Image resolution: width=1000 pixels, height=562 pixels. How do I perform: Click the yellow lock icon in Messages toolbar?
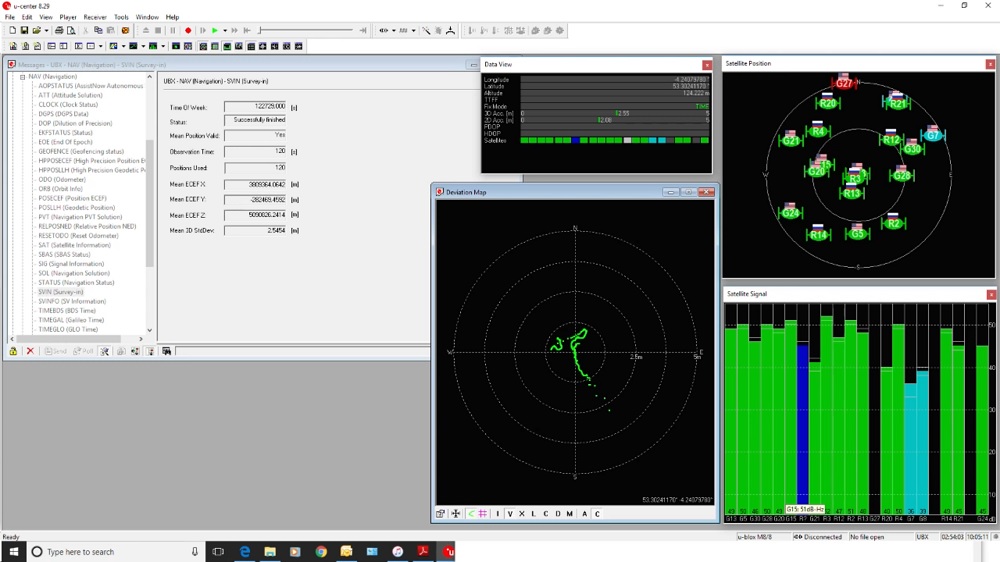coord(13,351)
